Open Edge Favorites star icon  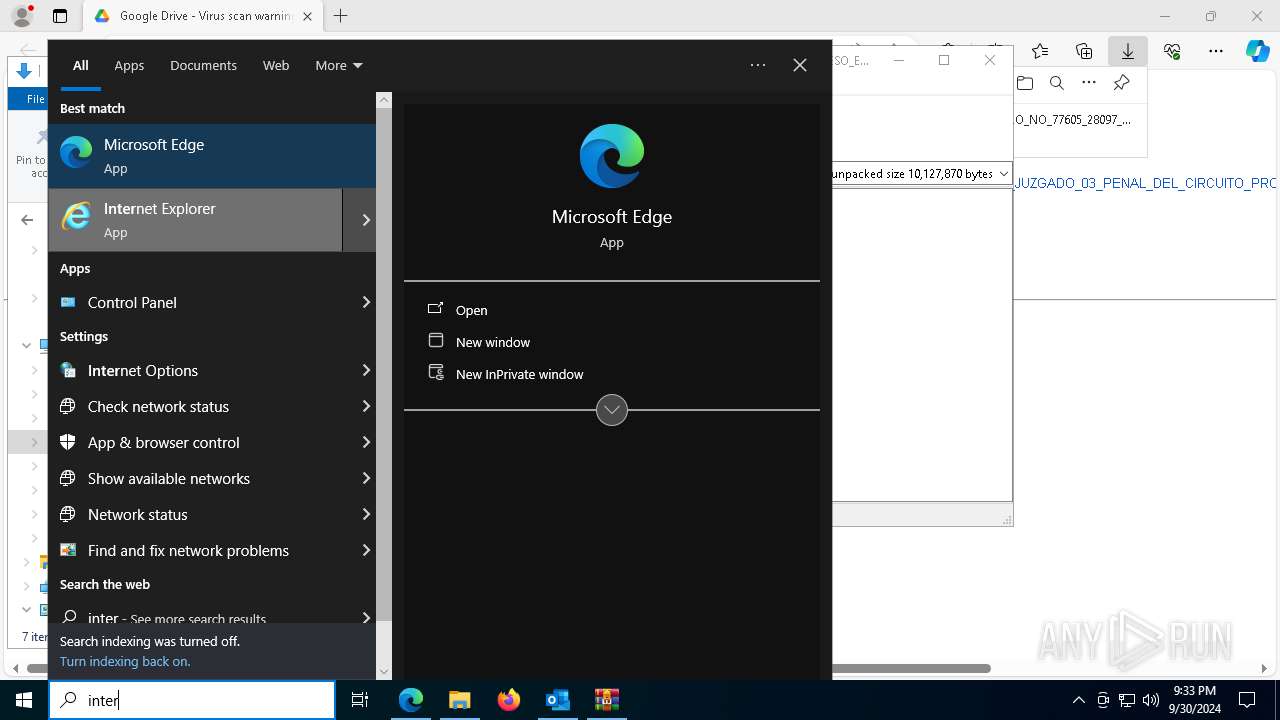(1040, 51)
